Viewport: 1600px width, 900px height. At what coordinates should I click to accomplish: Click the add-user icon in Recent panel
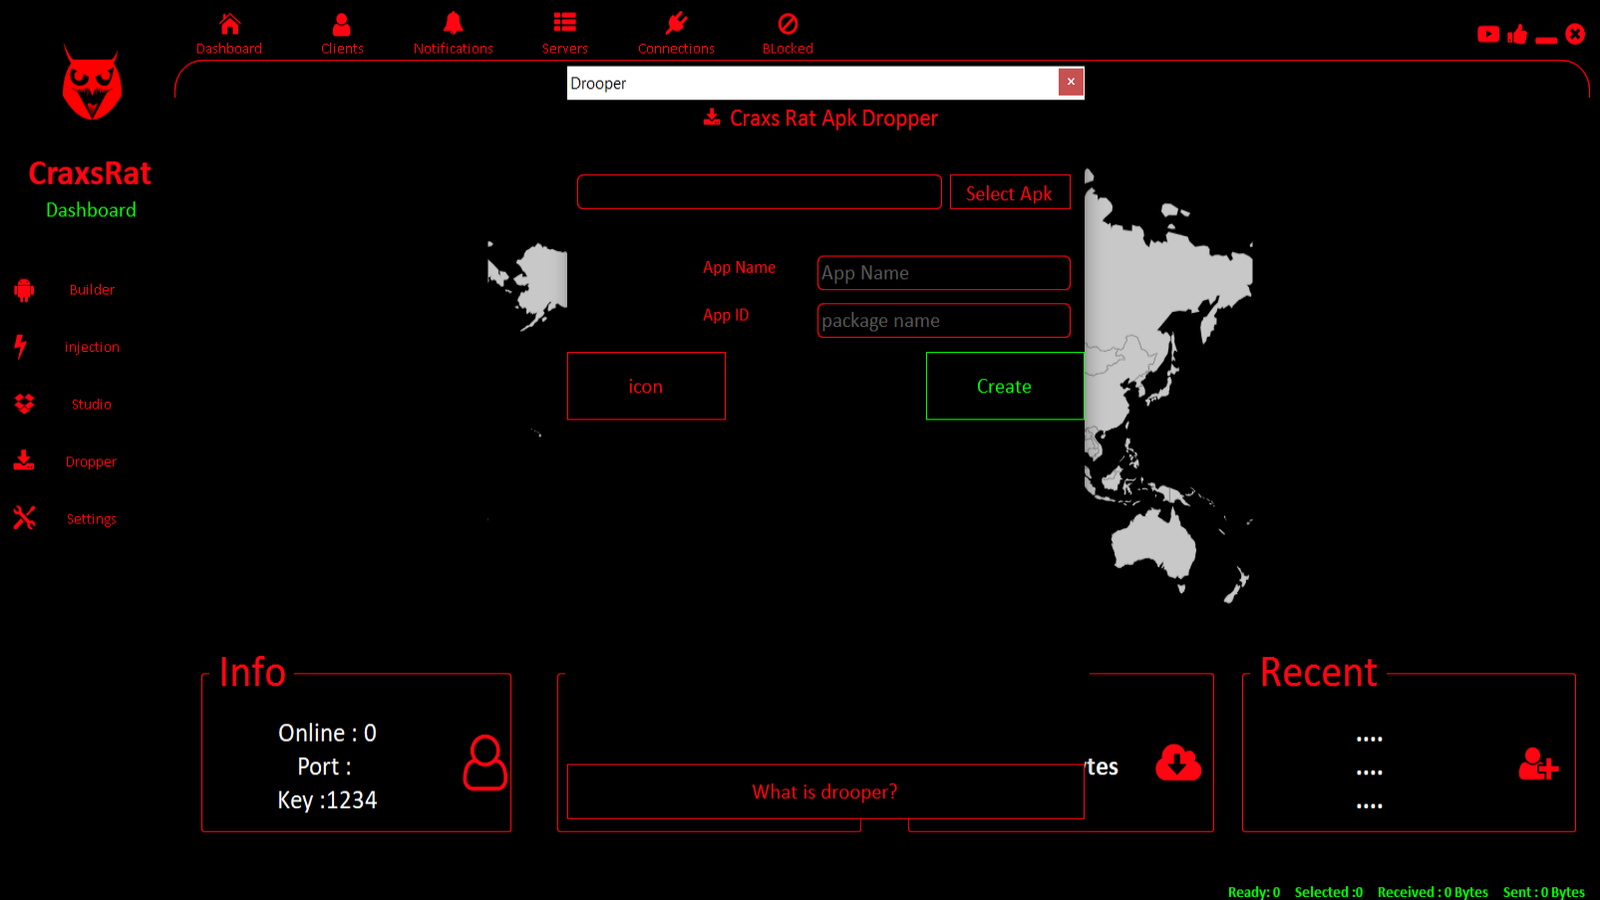1538,765
